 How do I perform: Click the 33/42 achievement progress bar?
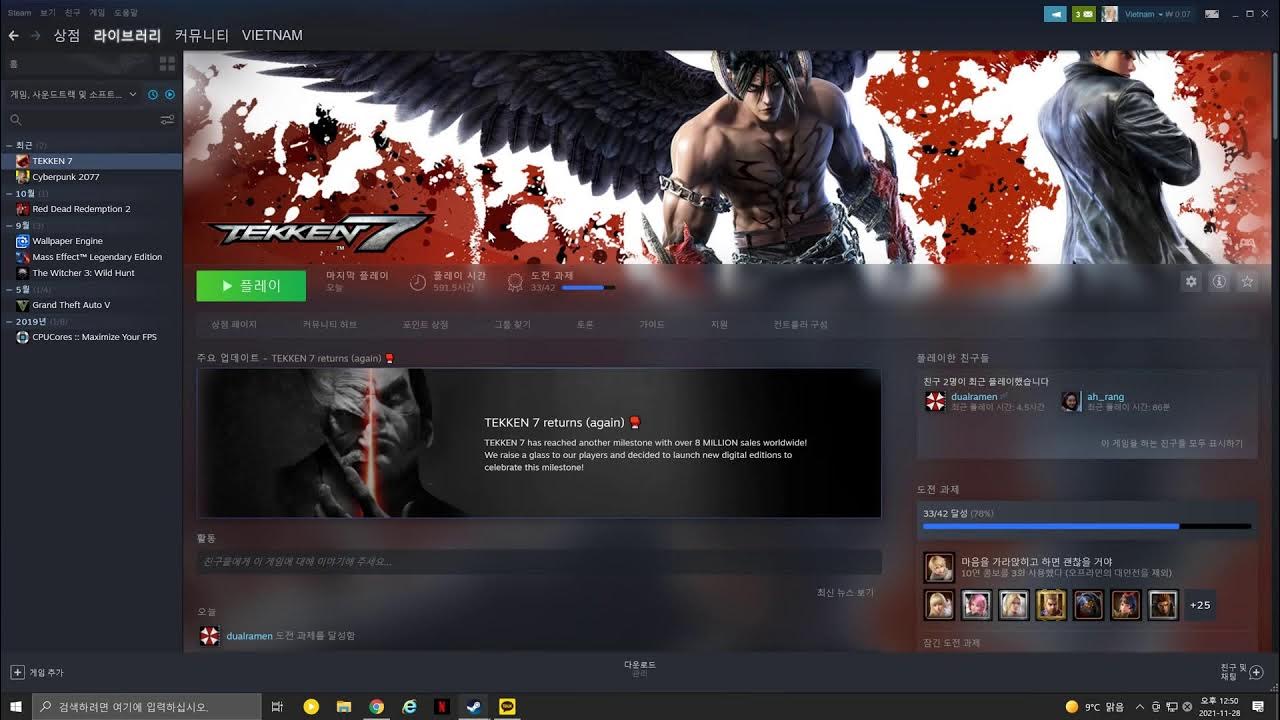pos(1087,526)
